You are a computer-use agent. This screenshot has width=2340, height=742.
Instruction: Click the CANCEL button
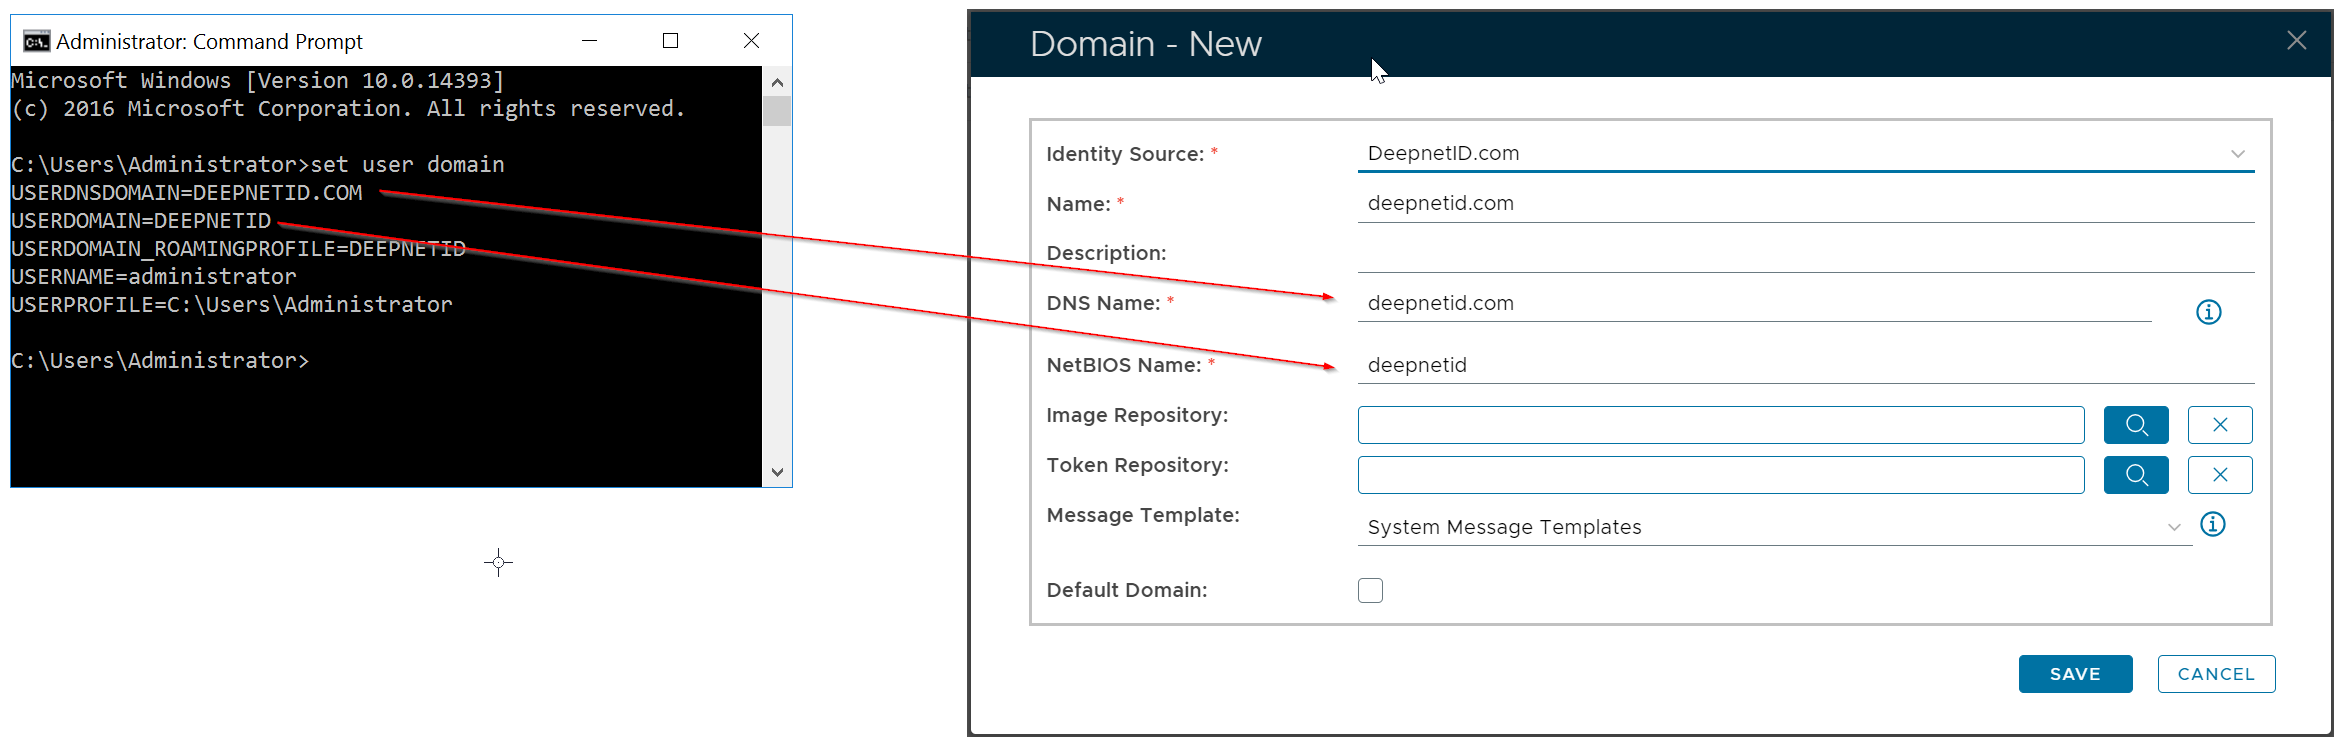2216,674
